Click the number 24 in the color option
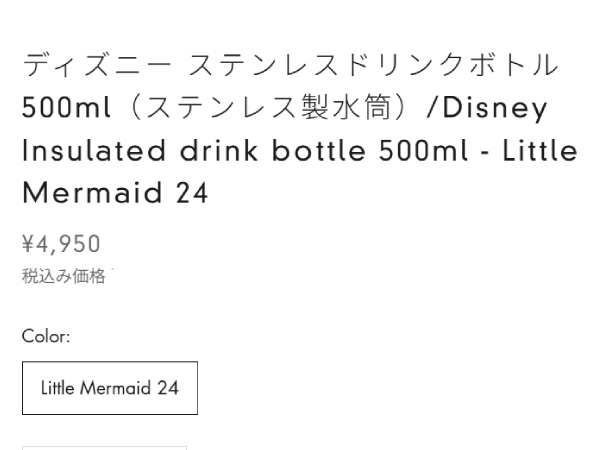This screenshot has height=450, width=600. pos(167,388)
